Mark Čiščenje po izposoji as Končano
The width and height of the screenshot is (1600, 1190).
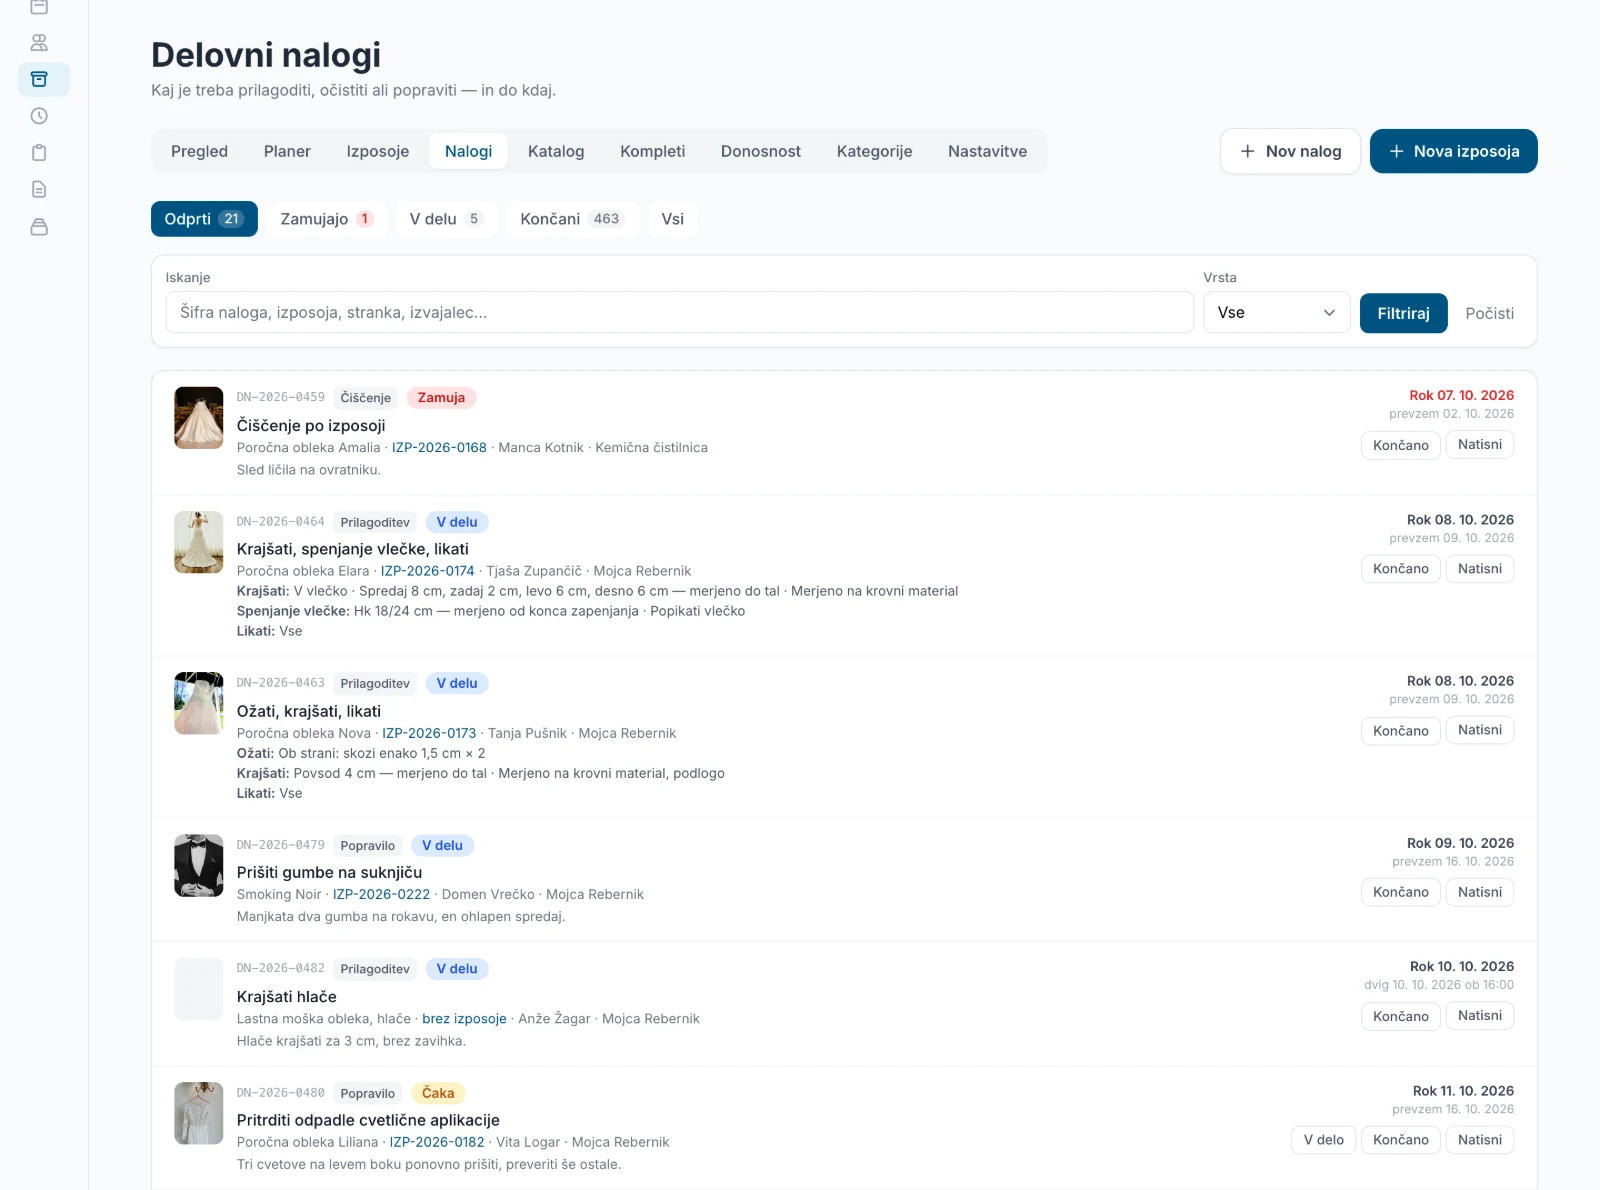pyautogui.click(x=1400, y=445)
